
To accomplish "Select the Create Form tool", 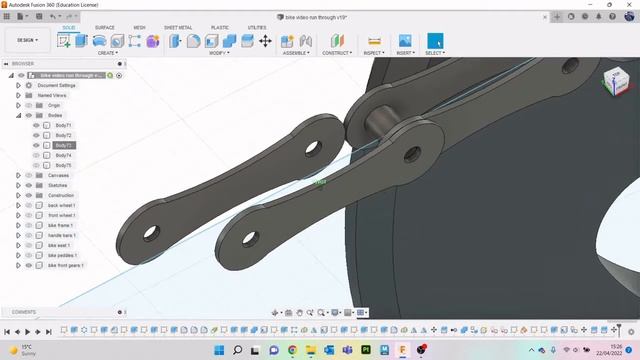I will [x=153, y=41].
